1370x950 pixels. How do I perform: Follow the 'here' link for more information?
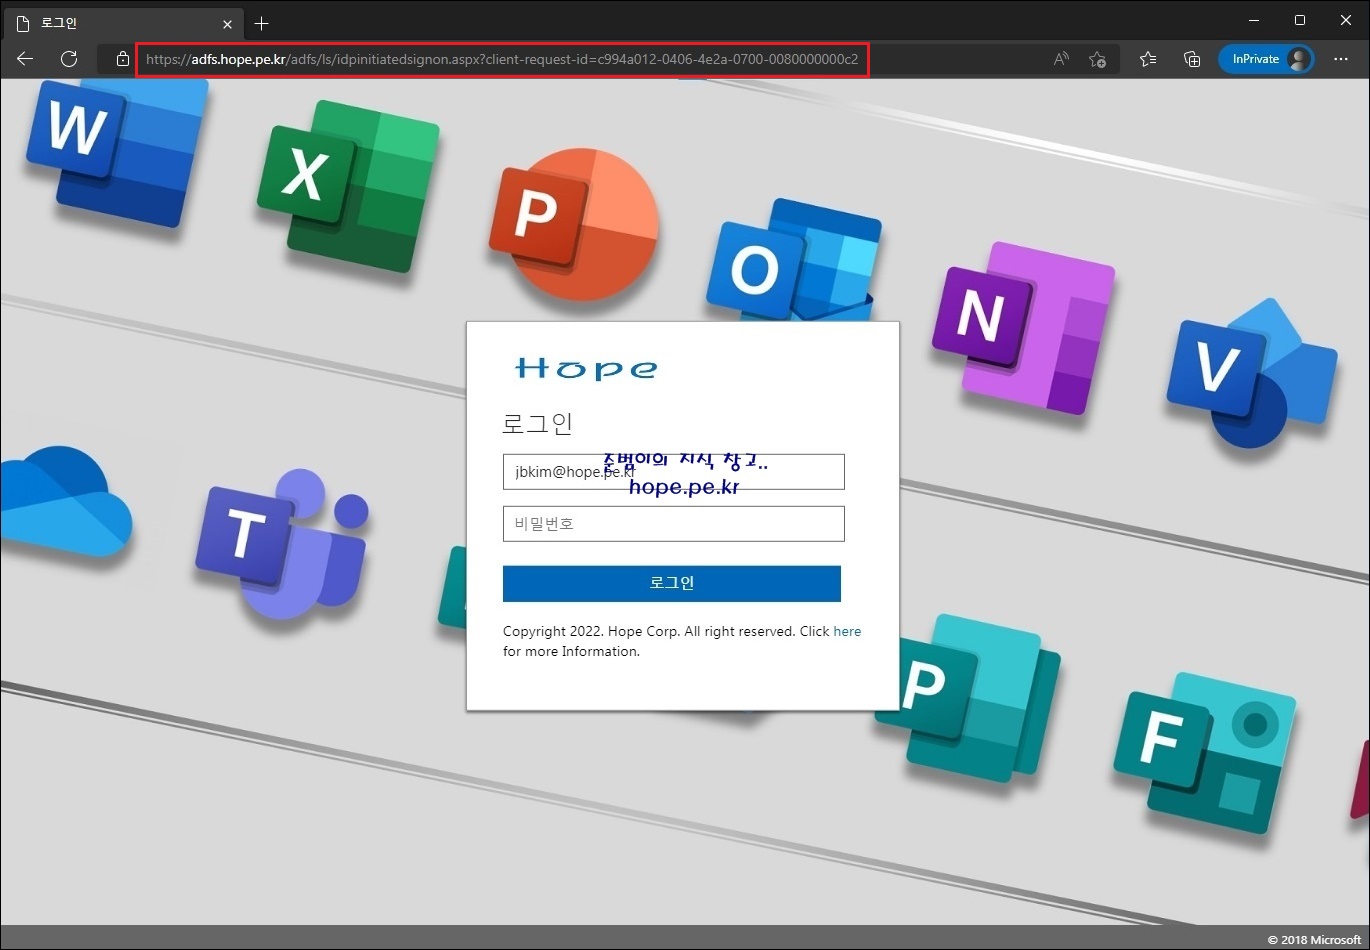point(847,631)
